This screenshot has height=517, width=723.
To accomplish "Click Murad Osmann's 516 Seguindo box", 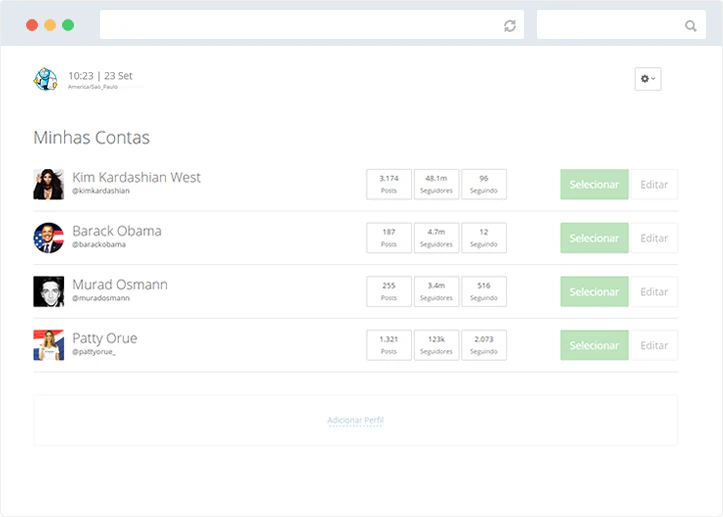I will click(484, 291).
